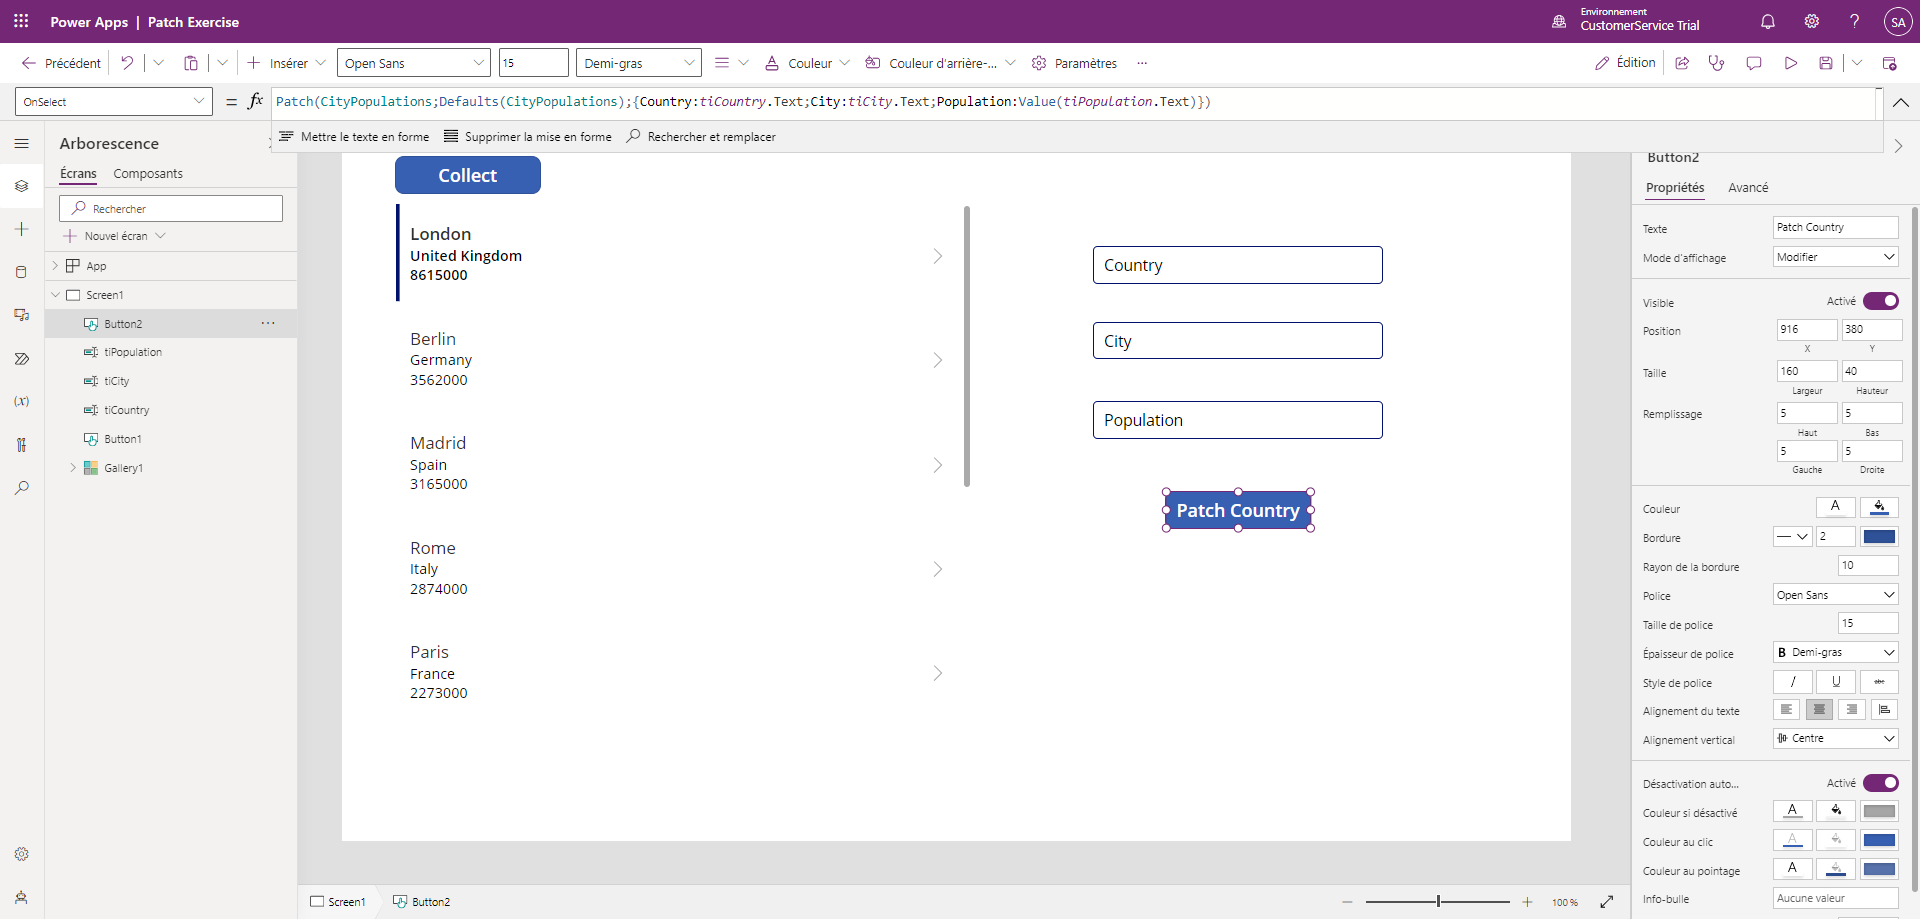
Task: Add a Nouvel écran
Action: (114, 236)
